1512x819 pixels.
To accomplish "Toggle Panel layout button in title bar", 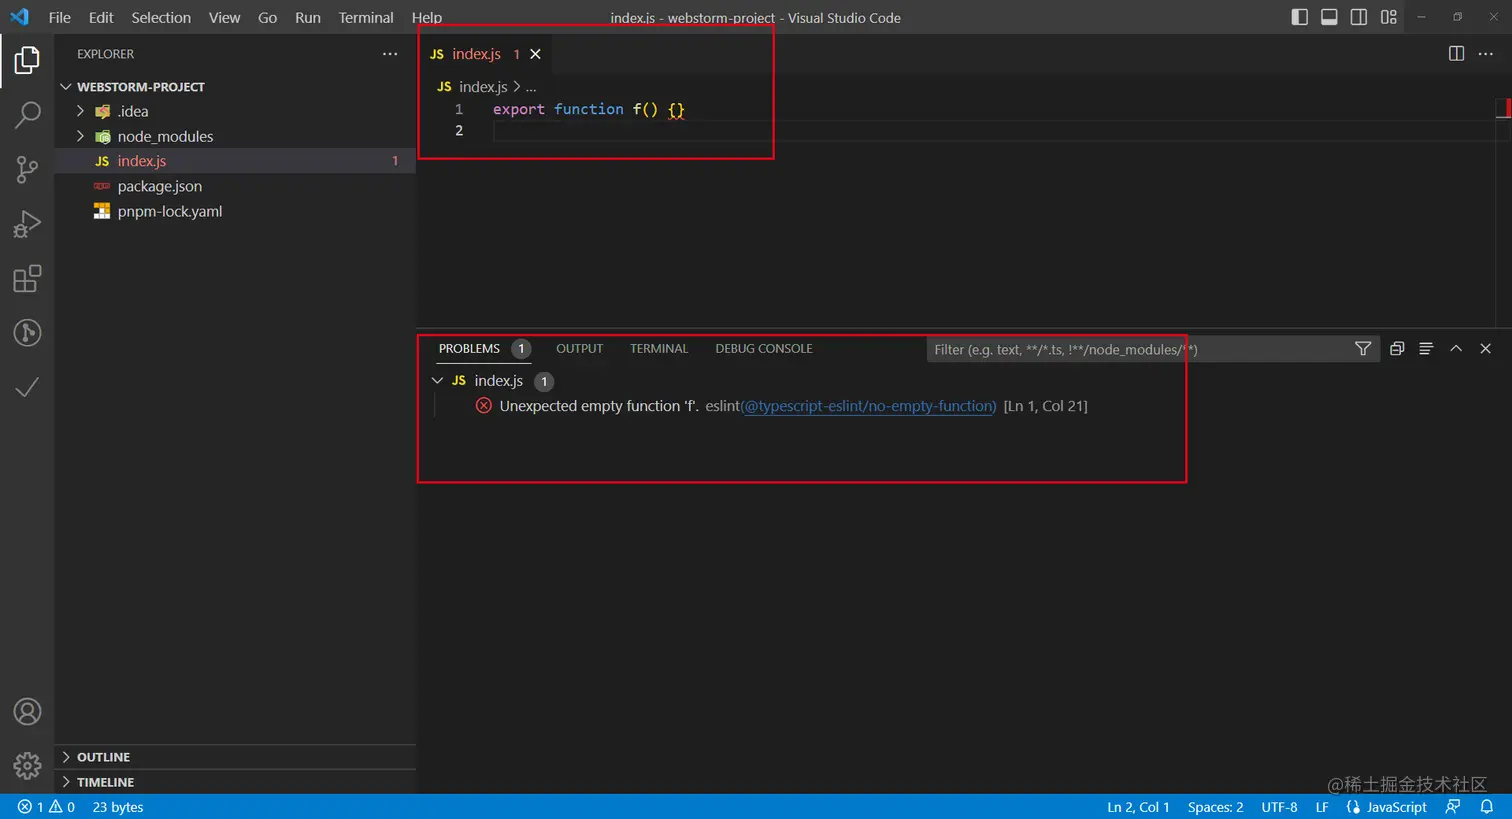I will (1329, 17).
